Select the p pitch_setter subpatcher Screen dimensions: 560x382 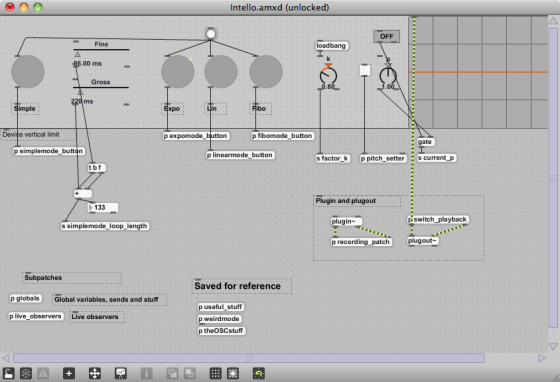coord(382,158)
